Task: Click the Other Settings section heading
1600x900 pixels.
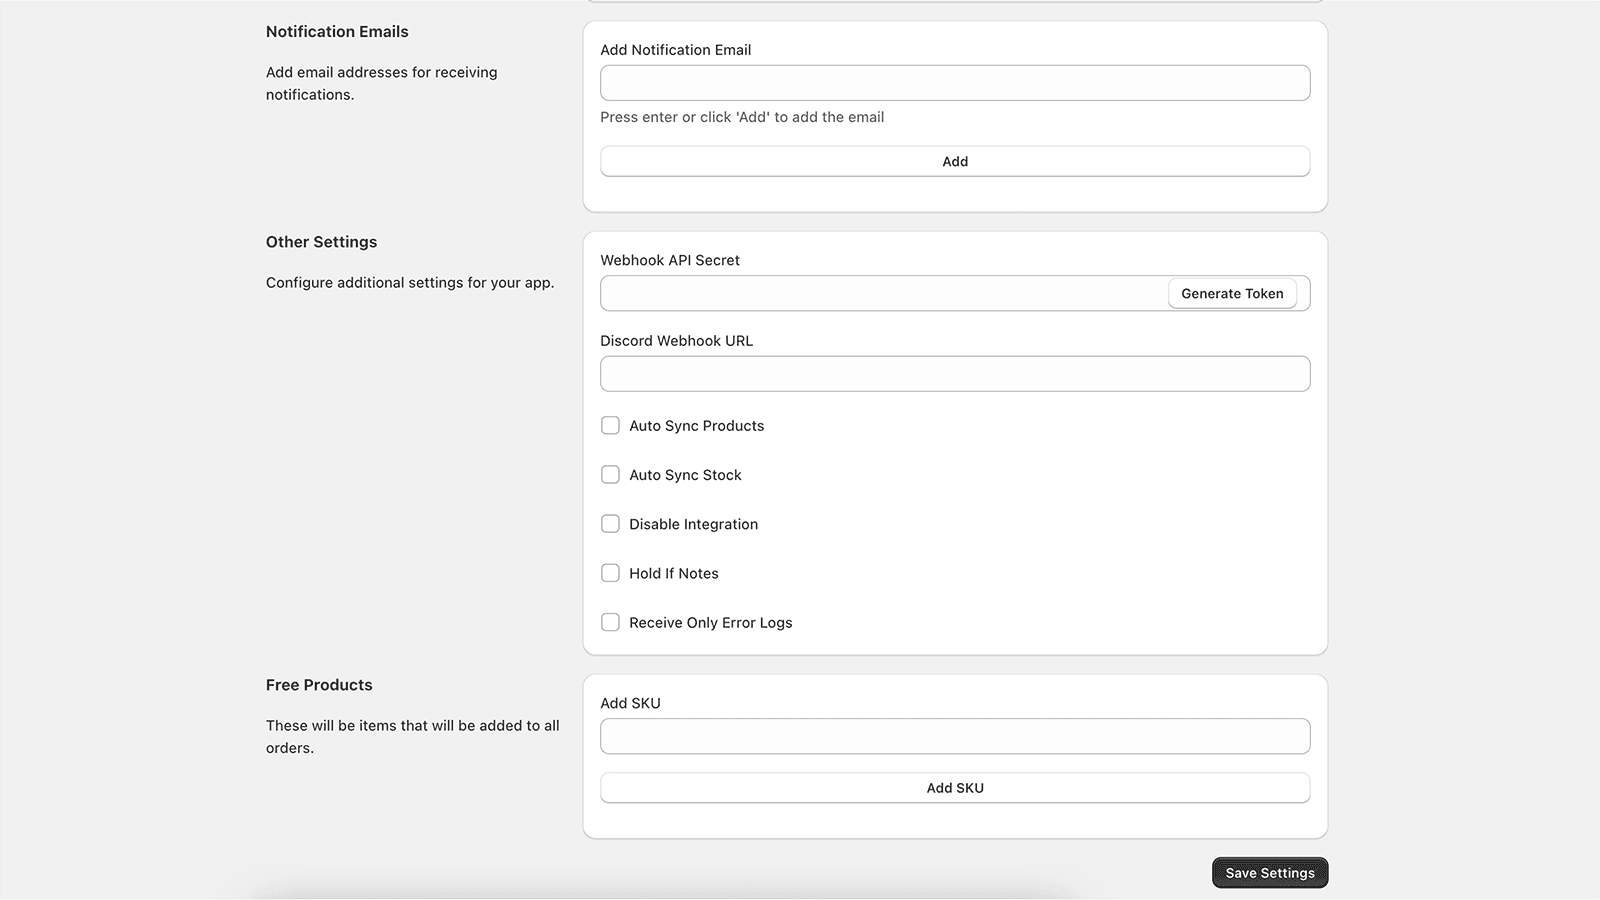Action: coord(321,242)
